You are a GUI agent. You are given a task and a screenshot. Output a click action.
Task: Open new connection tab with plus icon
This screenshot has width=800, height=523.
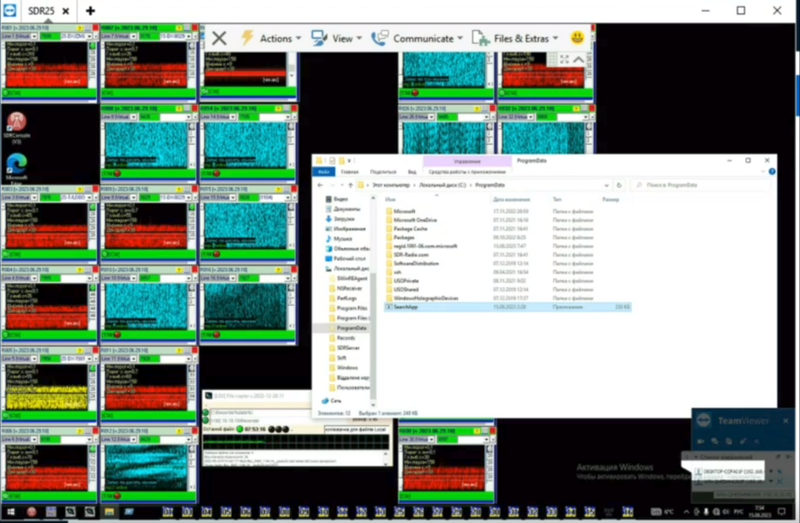[x=91, y=10]
